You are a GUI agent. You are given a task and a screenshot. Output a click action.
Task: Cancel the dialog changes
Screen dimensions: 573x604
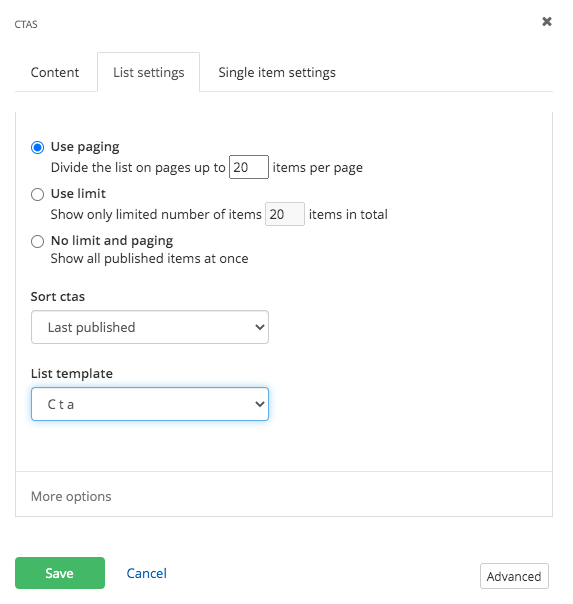(x=146, y=573)
